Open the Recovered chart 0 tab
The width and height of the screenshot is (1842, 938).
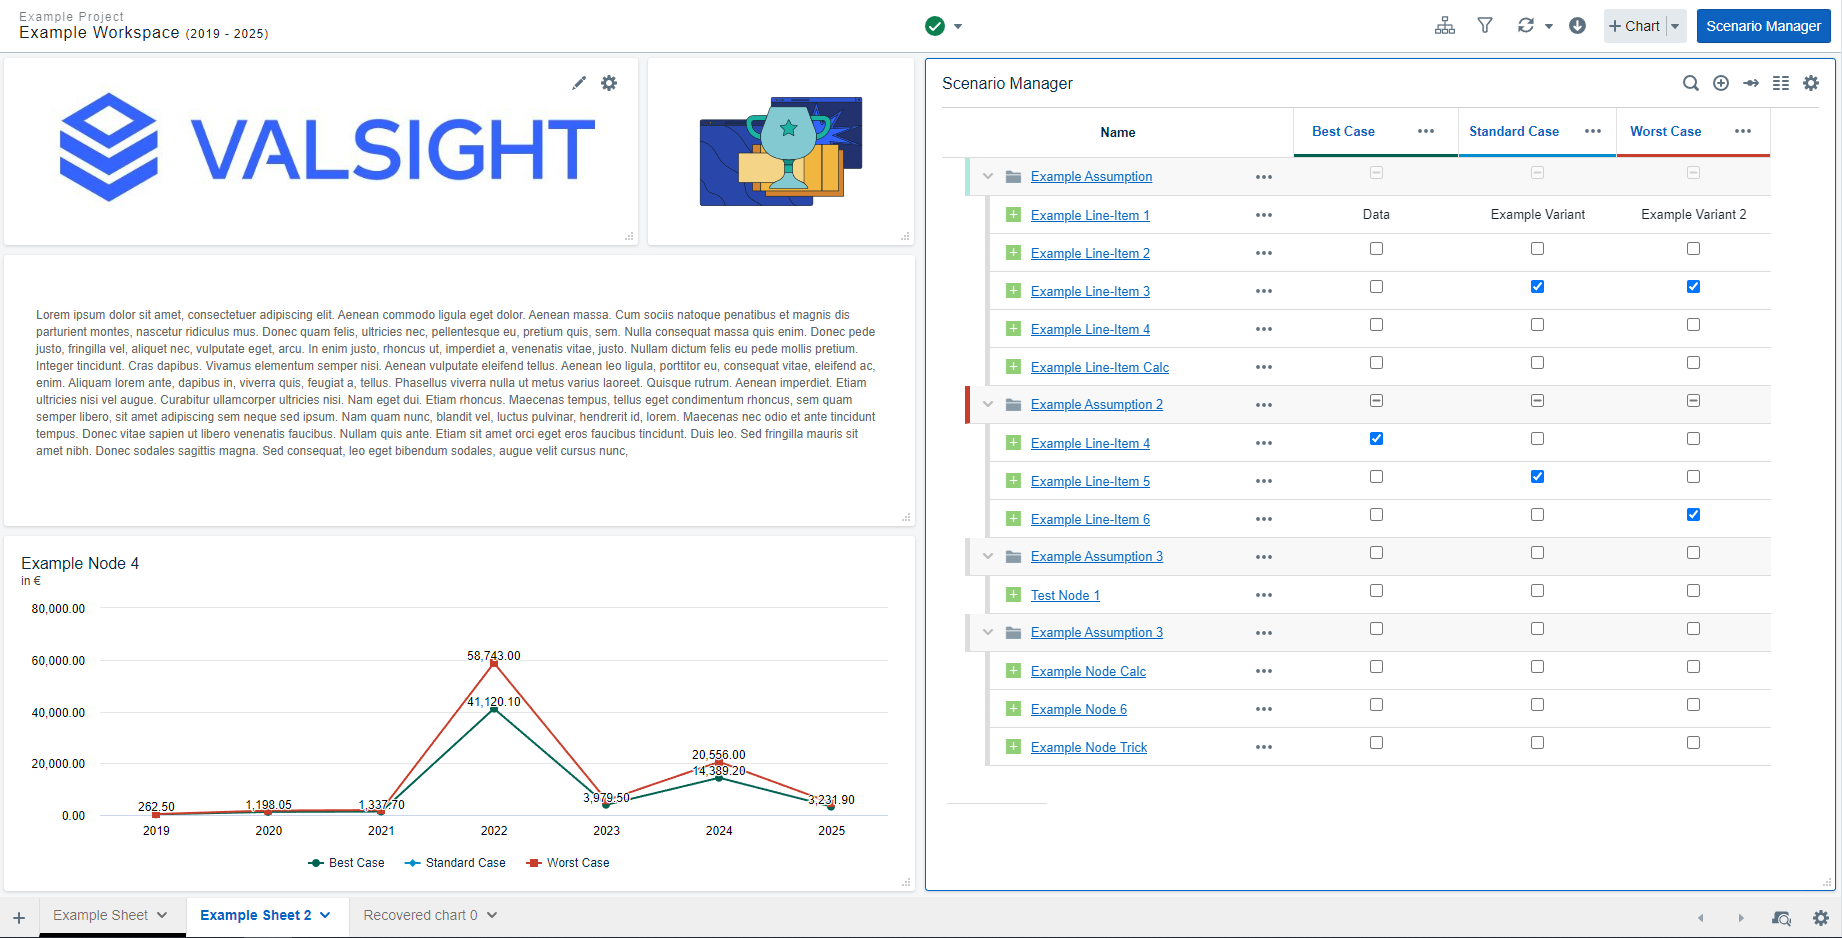click(421, 914)
